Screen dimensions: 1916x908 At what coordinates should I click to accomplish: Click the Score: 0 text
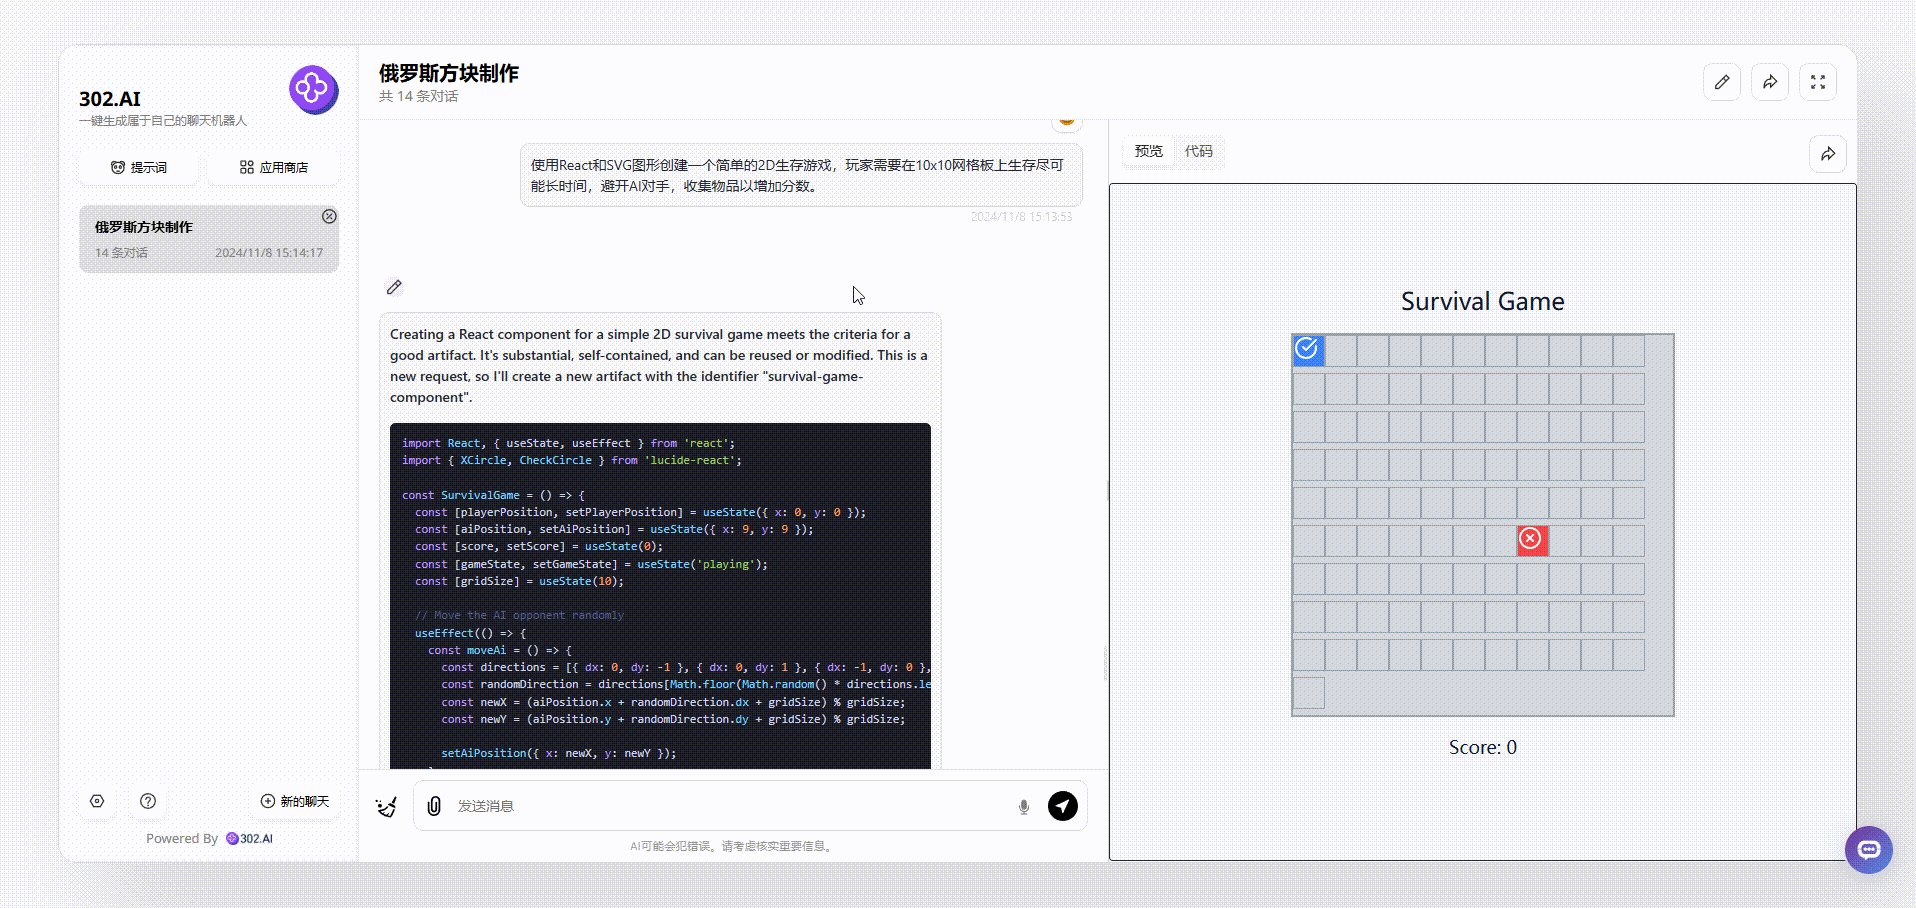pyautogui.click(x=1482, y=747)
